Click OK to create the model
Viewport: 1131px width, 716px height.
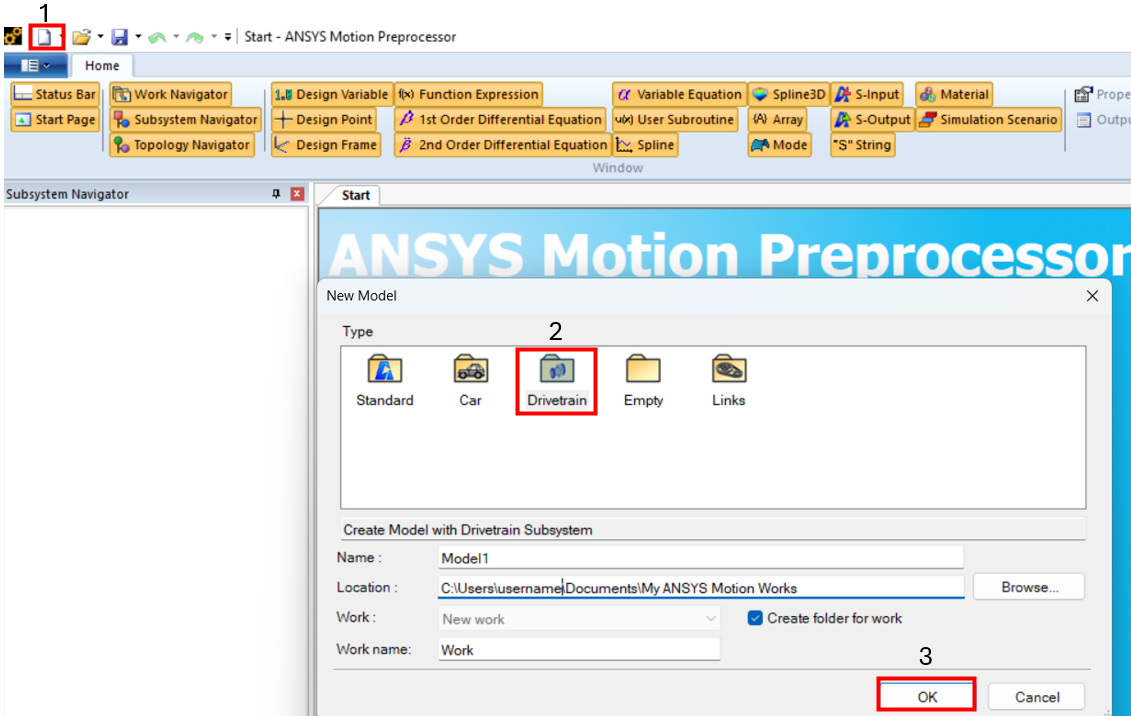click(x=927, y=697)
